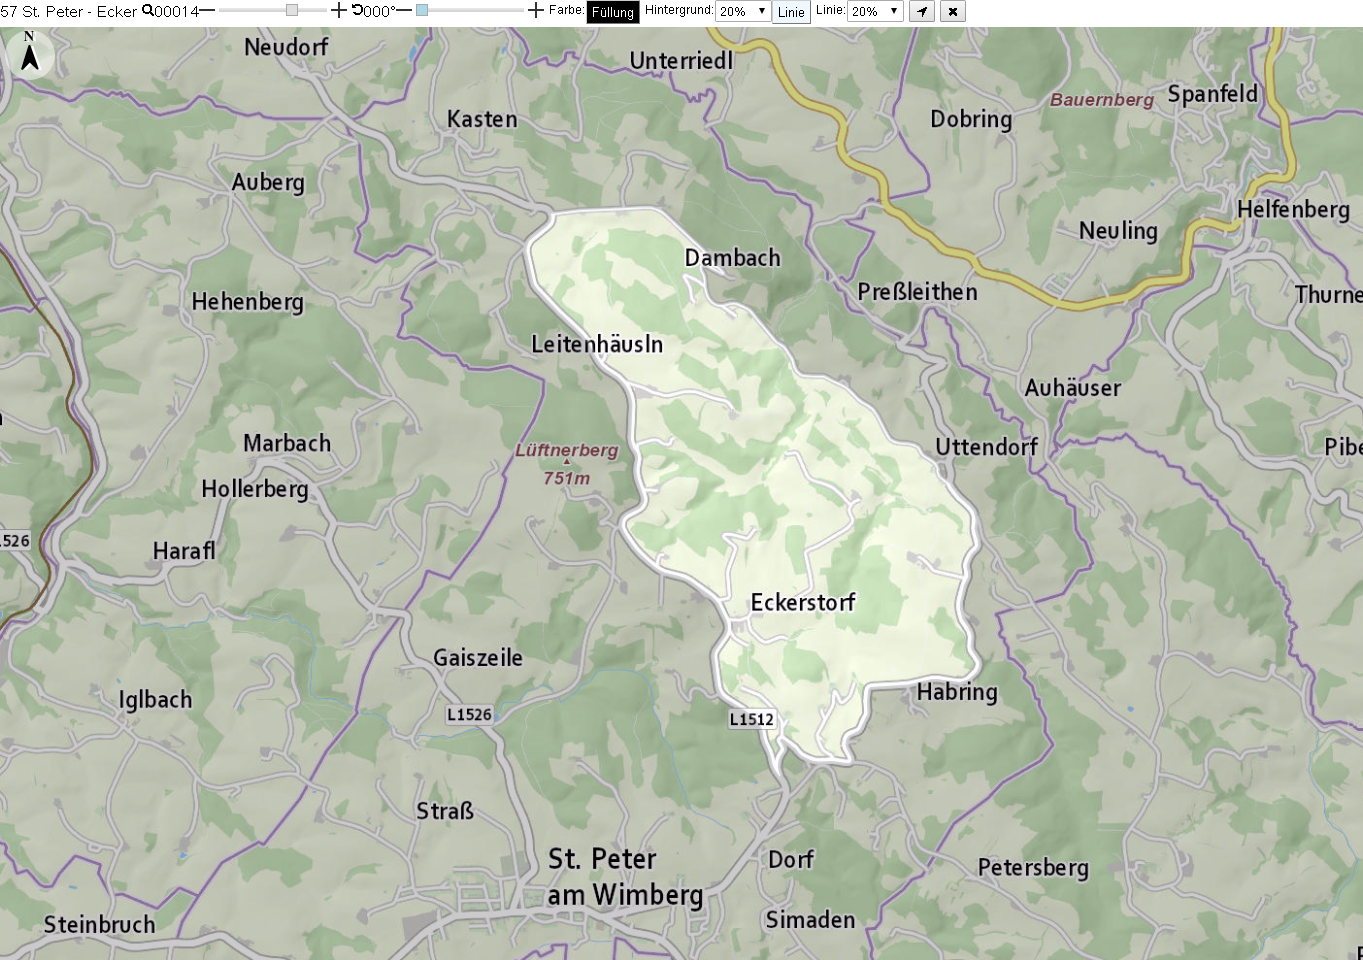Click the L1512 road marker
The height and width of the screenshot is (960, 1363).
751,719
